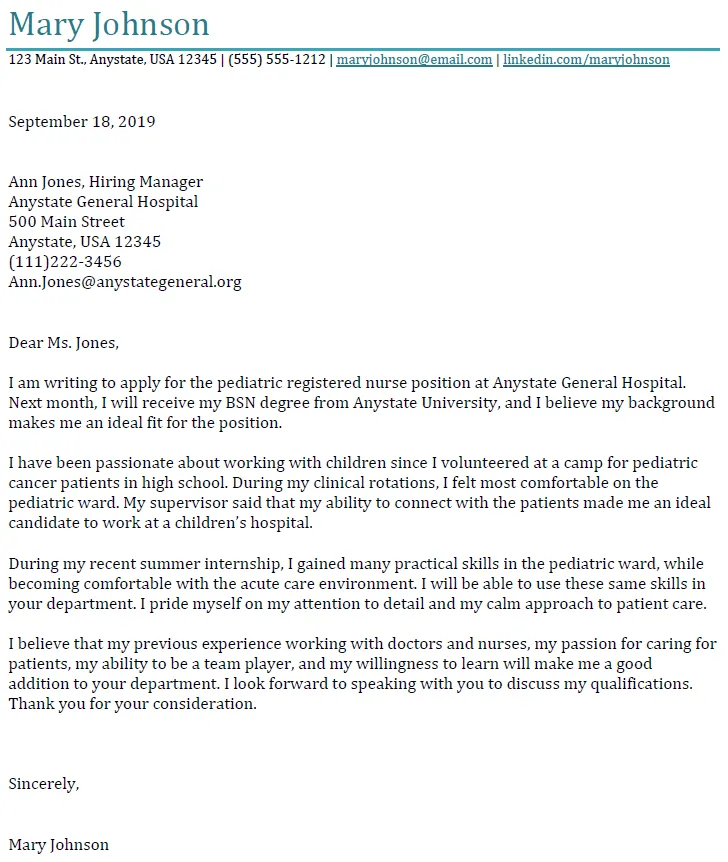Click the "Thank you for your consideration" sentence
This screenshot has width=728, height=862.
pyautogui.click(x=132, y=704)
